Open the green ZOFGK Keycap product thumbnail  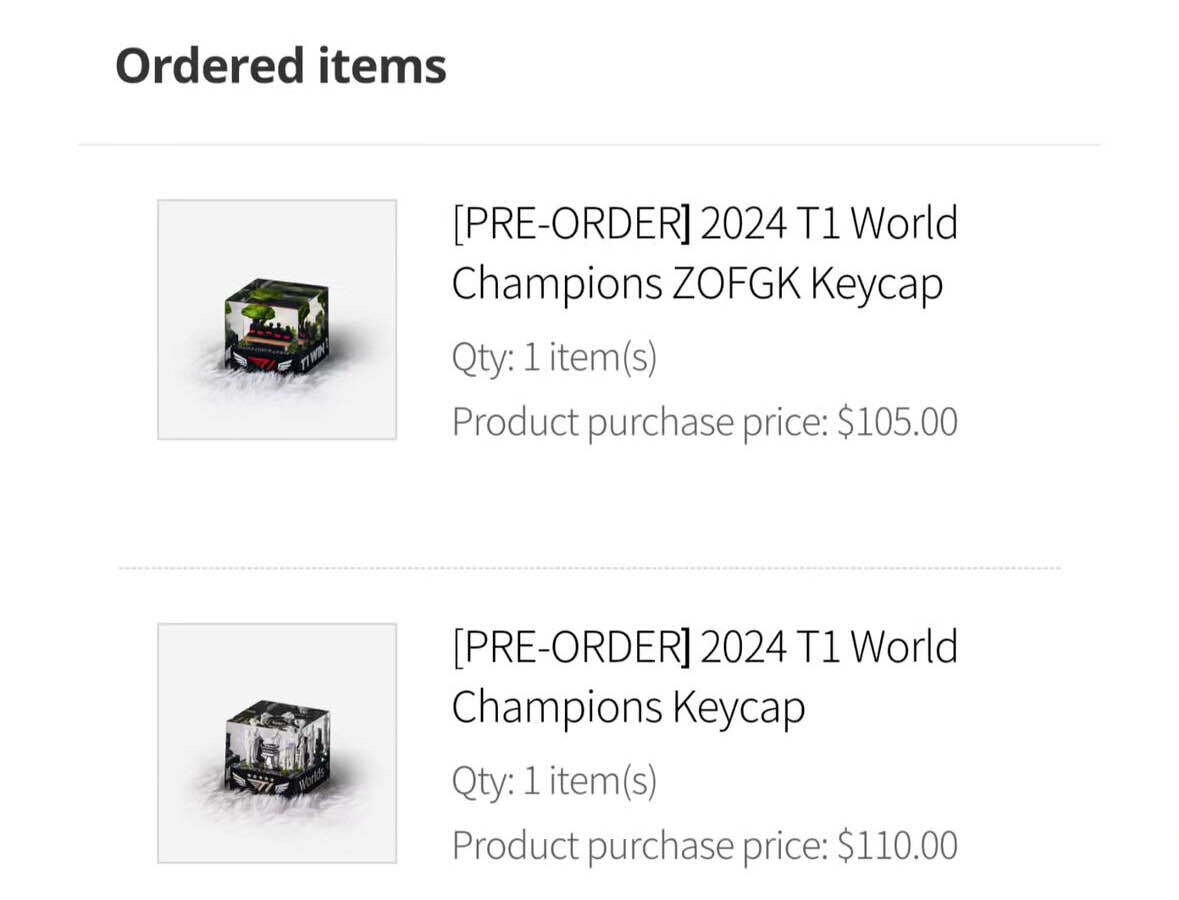tap(277, 319)
